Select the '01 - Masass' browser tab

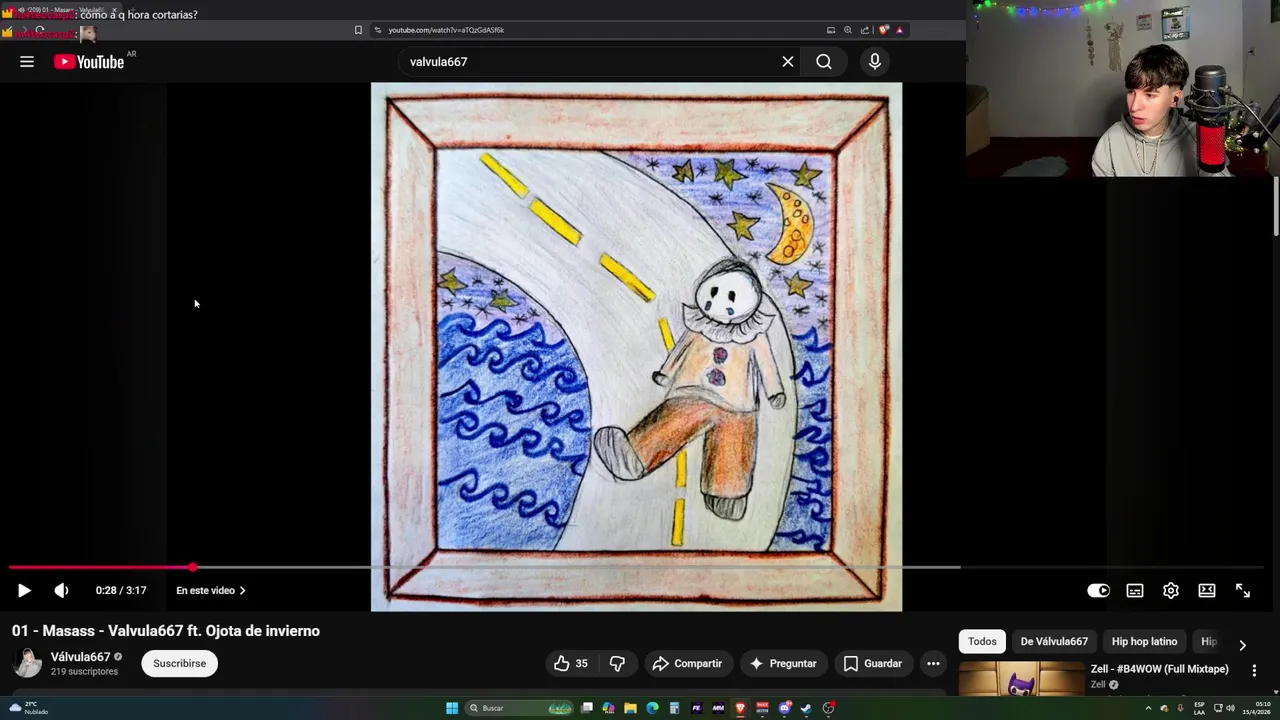pyautogui.click(x=62, y=10)
